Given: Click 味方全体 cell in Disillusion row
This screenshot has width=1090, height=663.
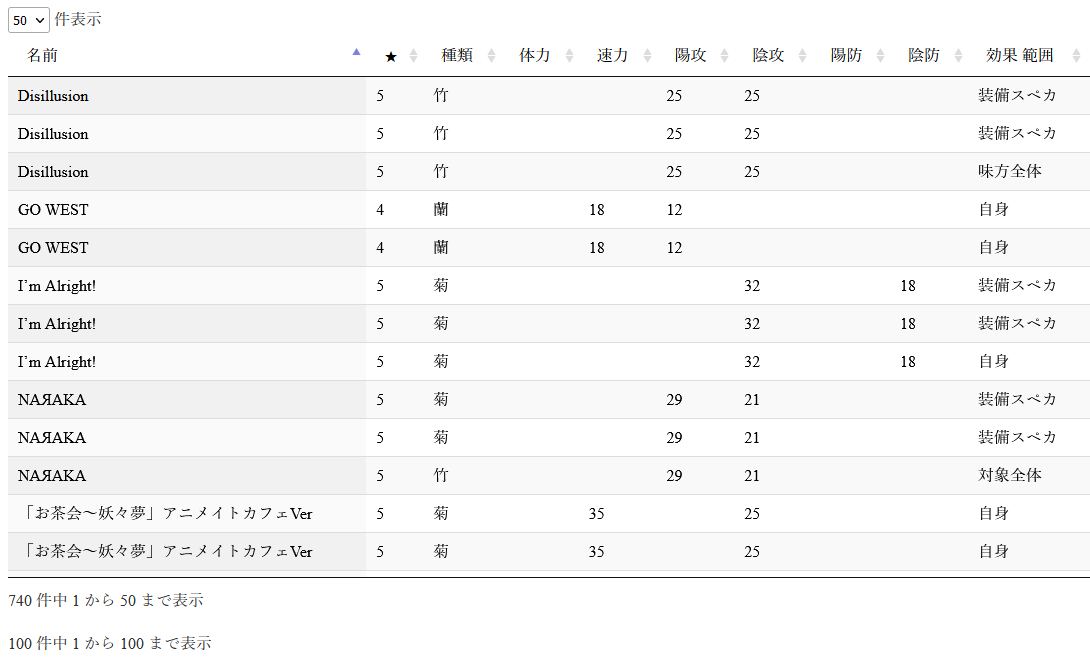Looking at the screenshot, I should click(x=1009, y=172).
